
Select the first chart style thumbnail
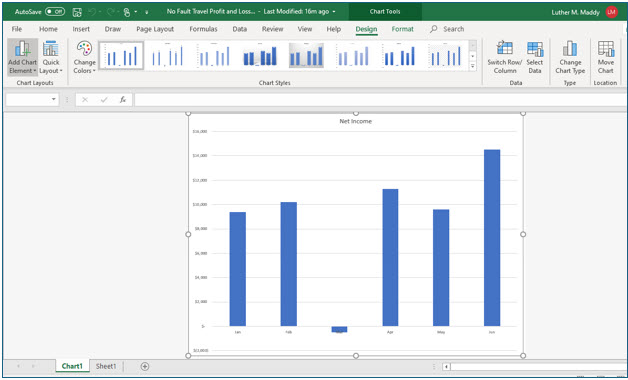[121, 55]
